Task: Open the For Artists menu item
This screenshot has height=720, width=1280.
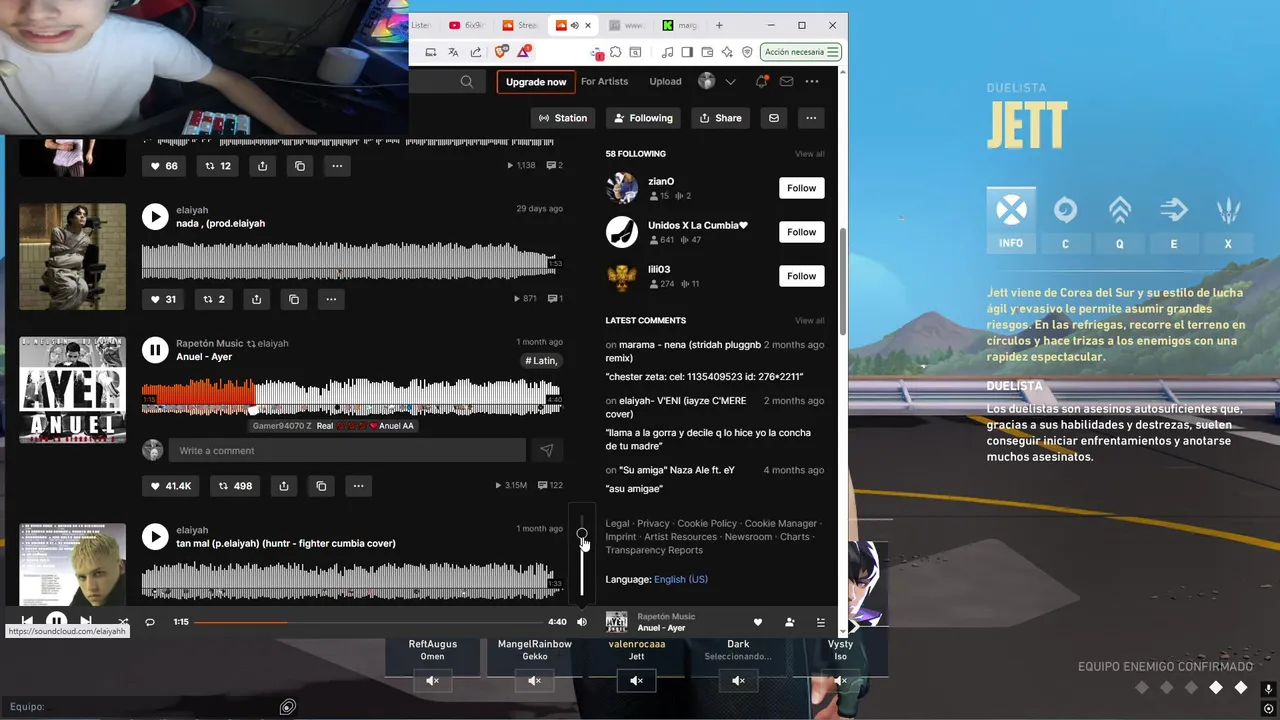Action: pos(605,82)
